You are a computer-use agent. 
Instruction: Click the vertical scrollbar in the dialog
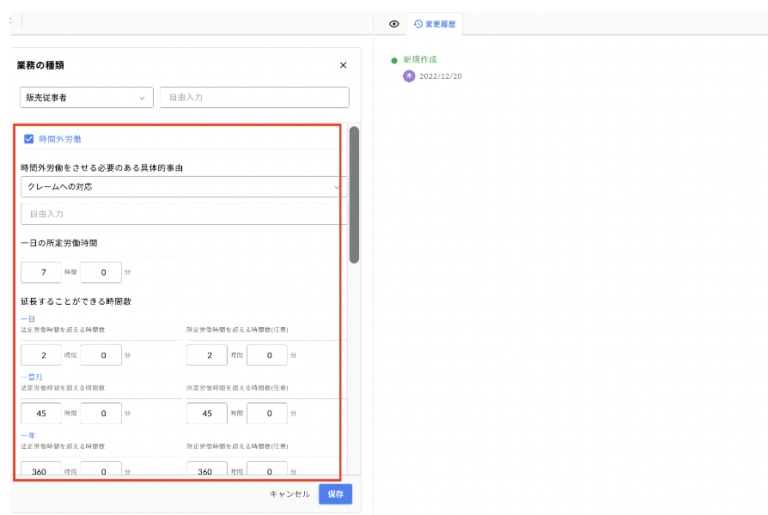tap(354, 195)
